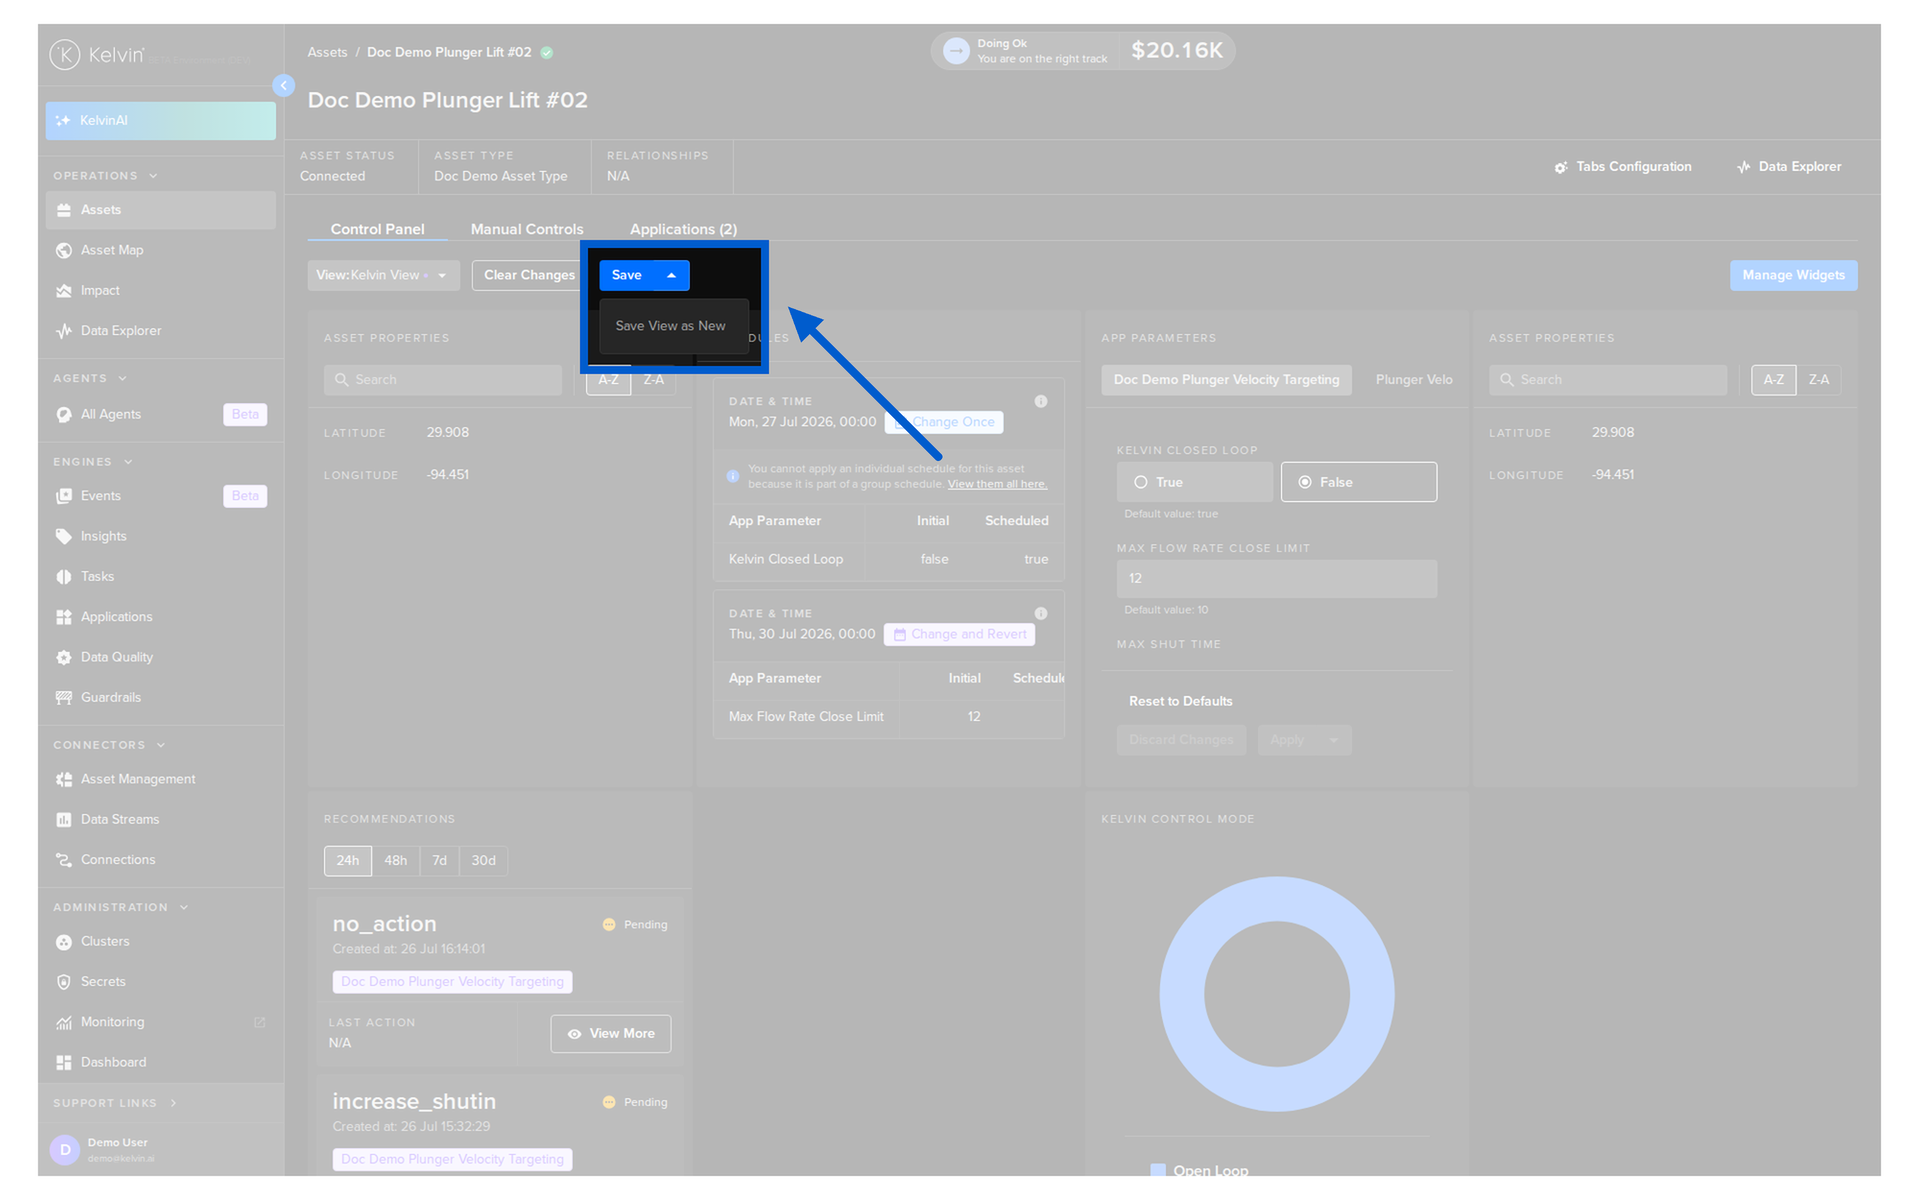Click Clear Changes button
This screenshot has width=1920, height=1200.
pos(529,276)
